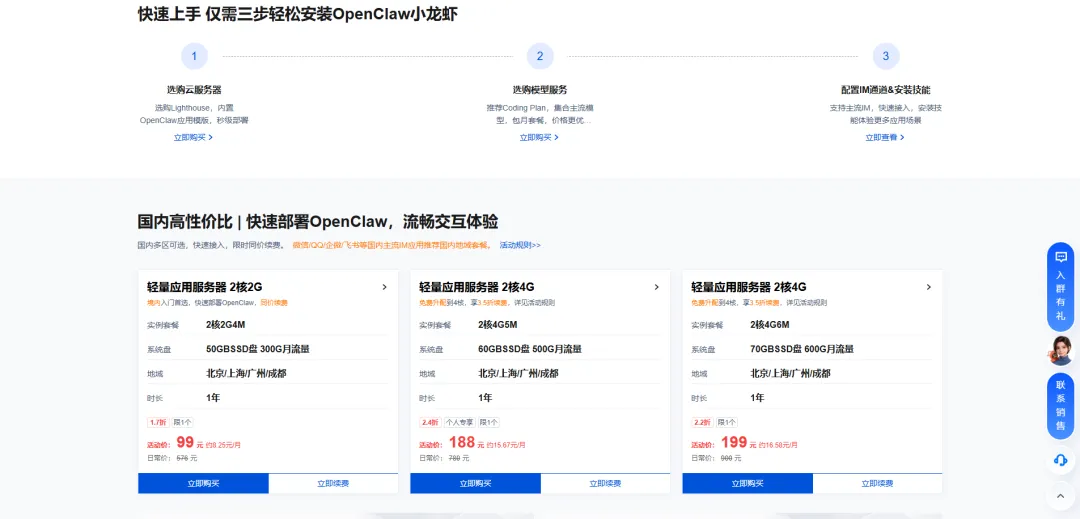The width and height of the screenshot is (1080, 519).
Task: Click 立即购买 link under 选购模型服务
Action: pyautogui.click(x=539, y=138)
